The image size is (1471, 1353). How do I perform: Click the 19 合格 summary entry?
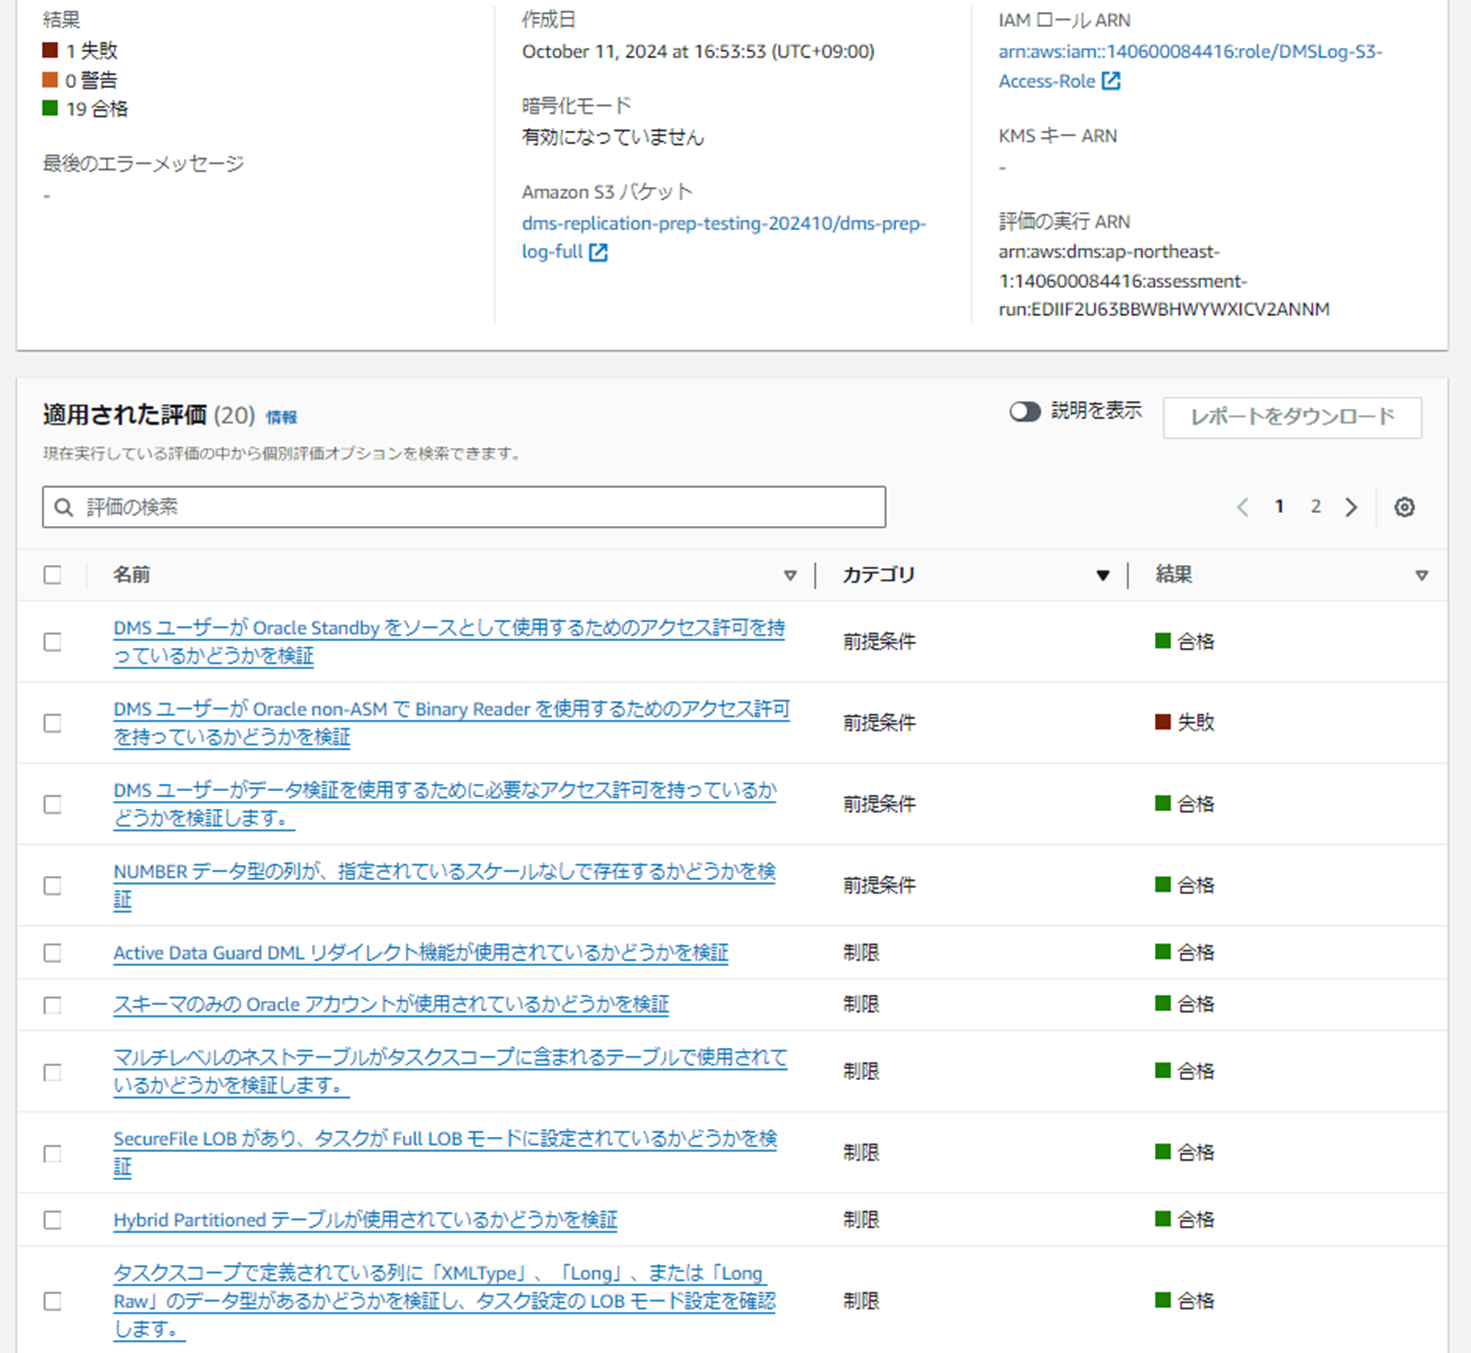[x=85, y=108]
